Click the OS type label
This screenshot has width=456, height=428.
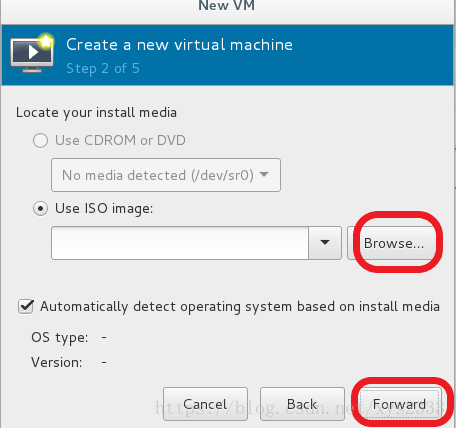pos(60,338)
